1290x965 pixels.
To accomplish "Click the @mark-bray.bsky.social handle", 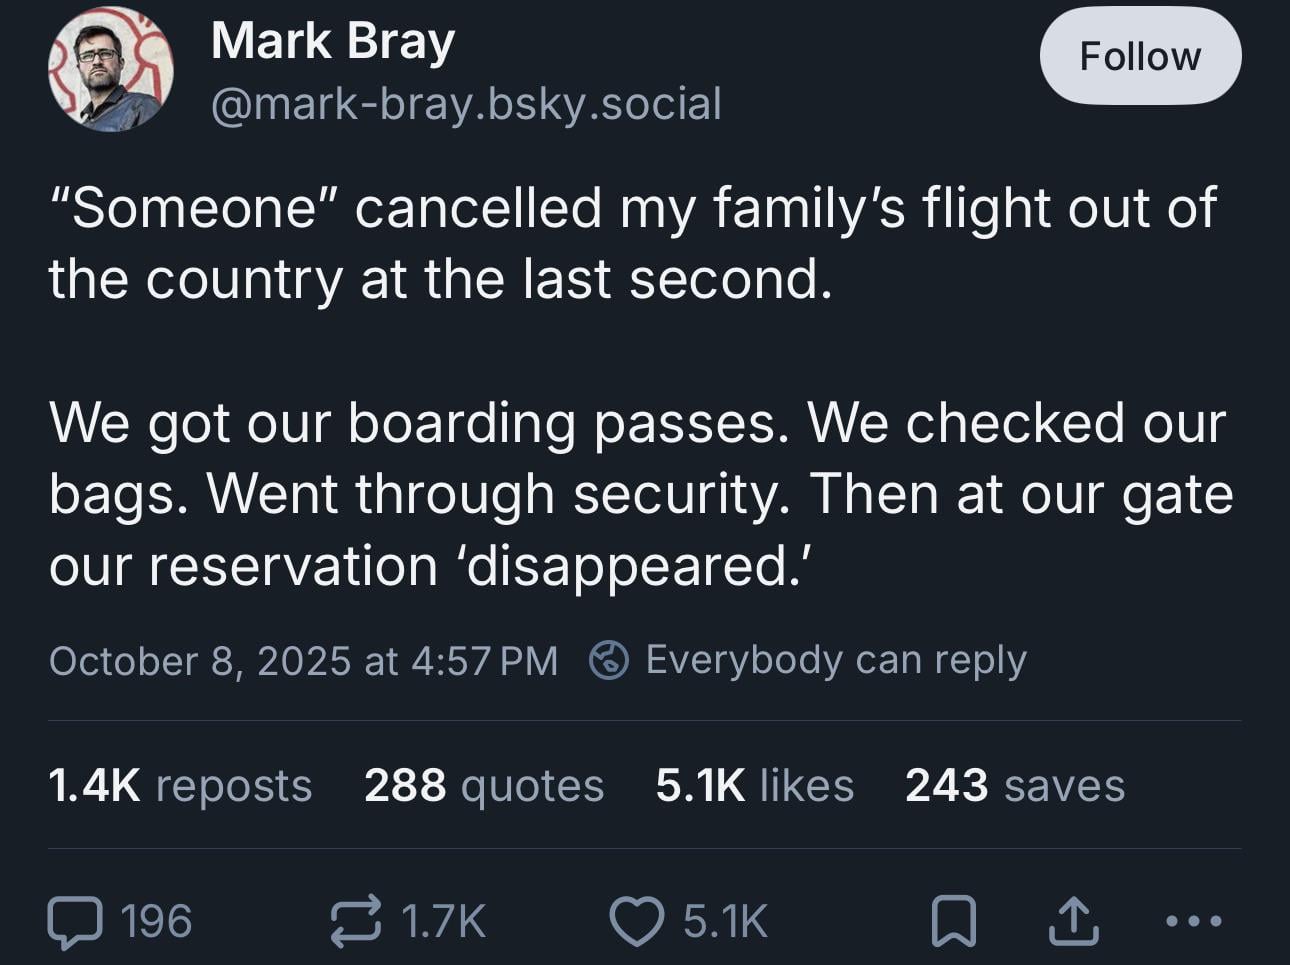I will click(466, 104).
